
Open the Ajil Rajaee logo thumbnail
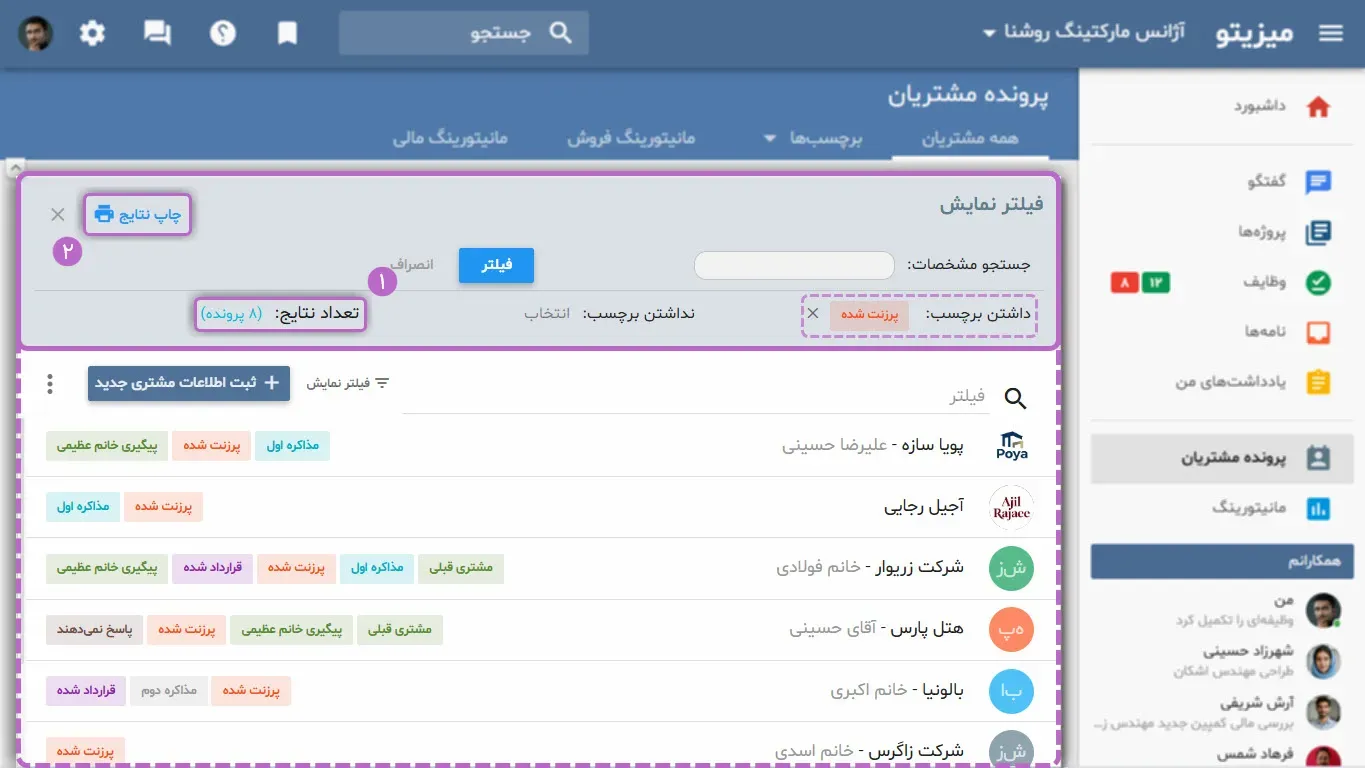[x=1011, y=507]
